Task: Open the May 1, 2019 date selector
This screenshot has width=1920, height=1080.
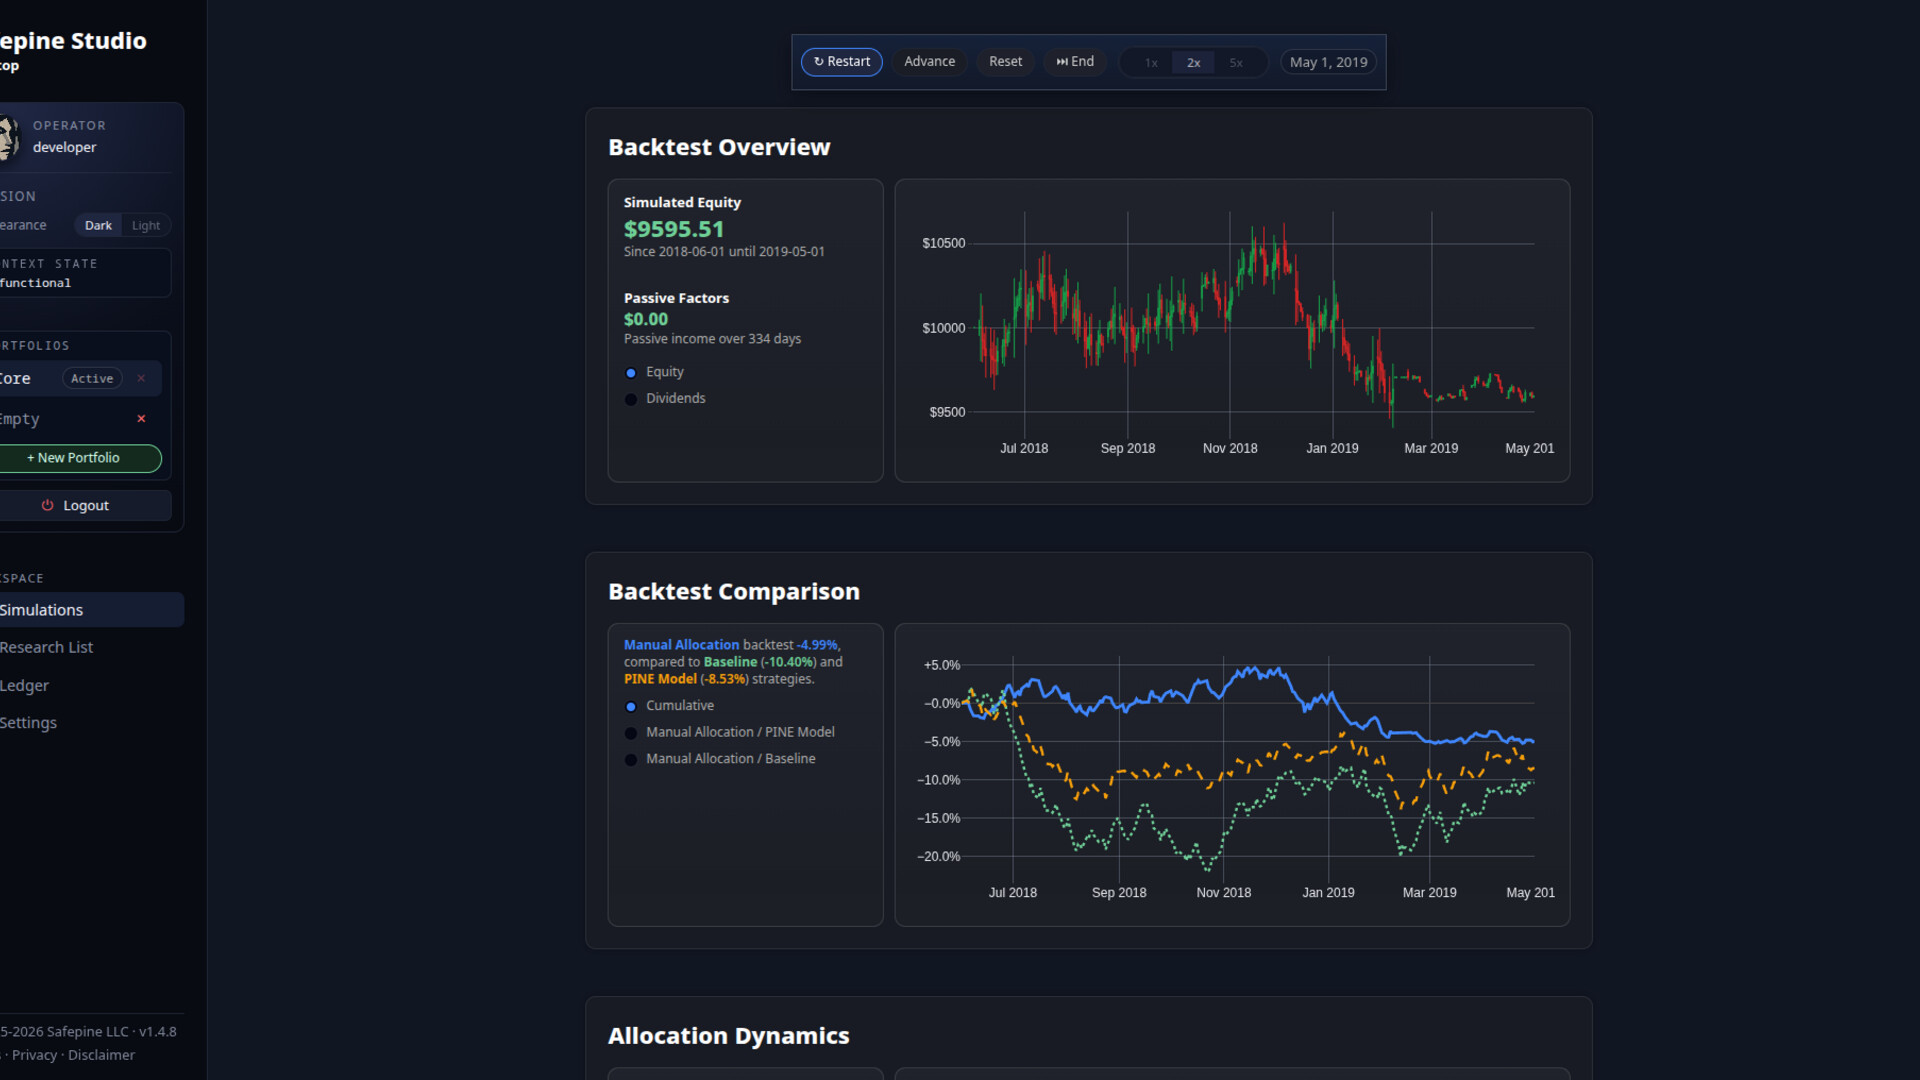Action: tap(1328, 62)
